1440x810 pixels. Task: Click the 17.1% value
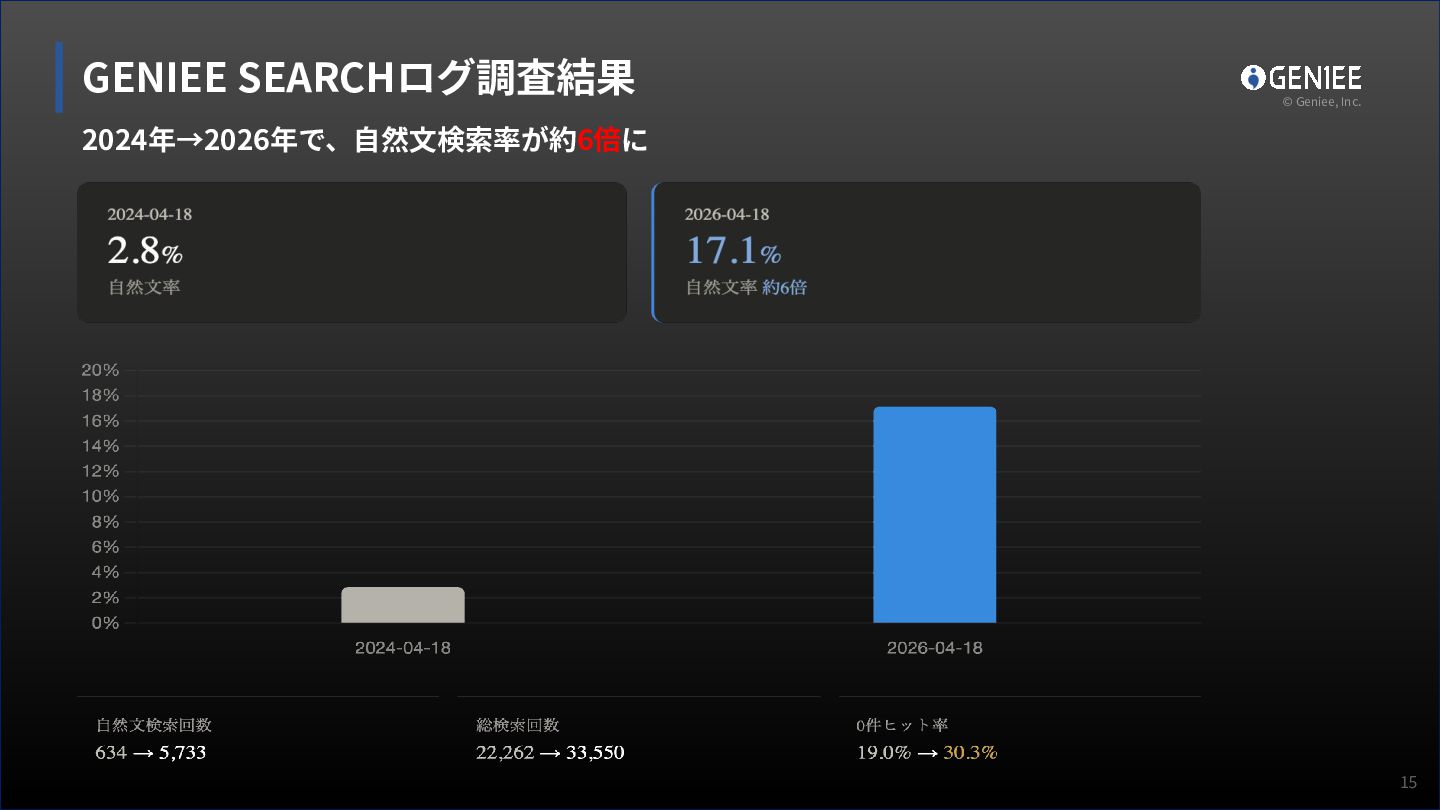pos(733,250)
